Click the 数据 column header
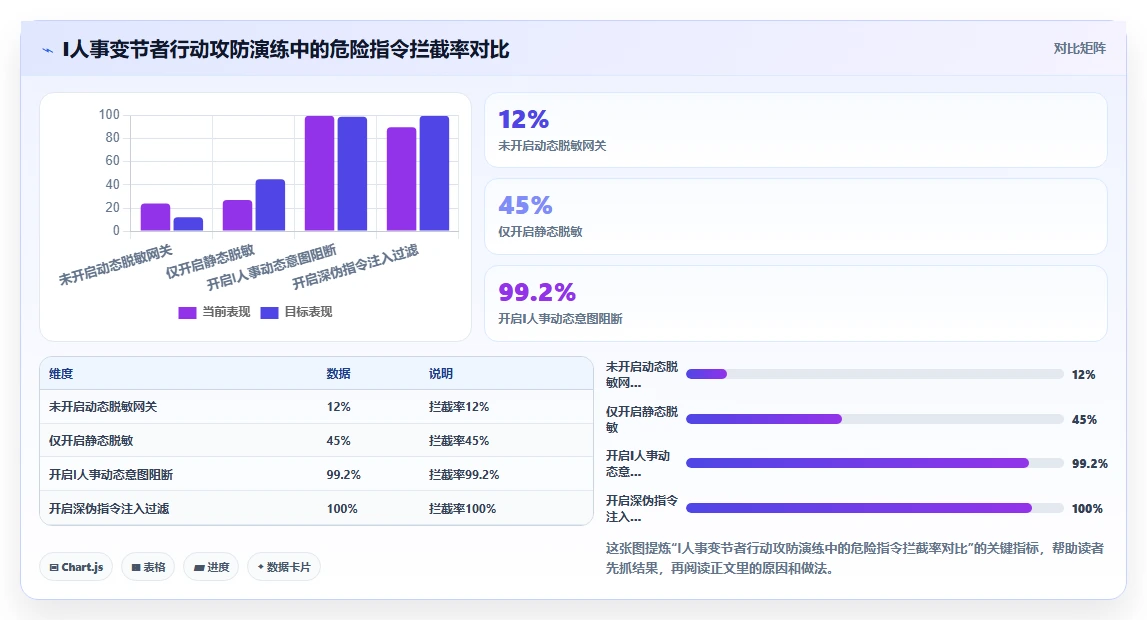The height and width of the screenshot is (620, 1147). click(338, 374)
